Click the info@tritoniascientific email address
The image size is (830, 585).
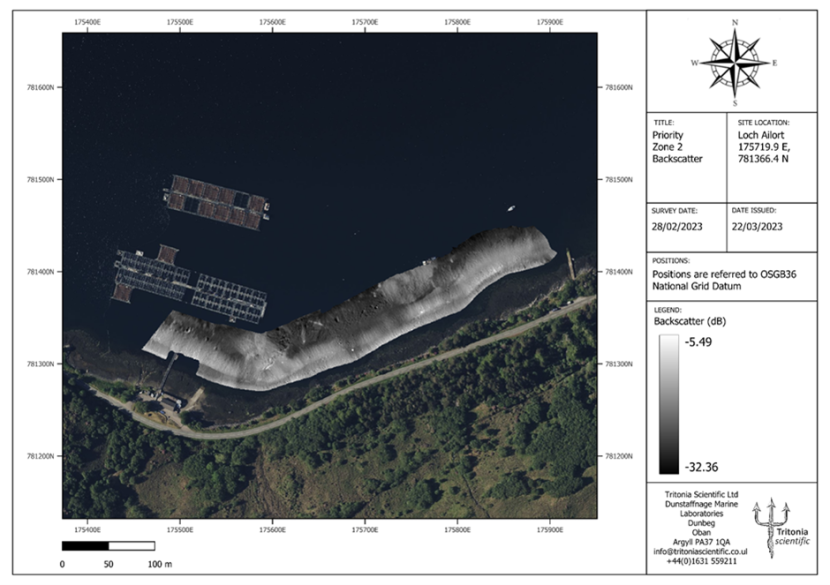[x=700, y=552]
